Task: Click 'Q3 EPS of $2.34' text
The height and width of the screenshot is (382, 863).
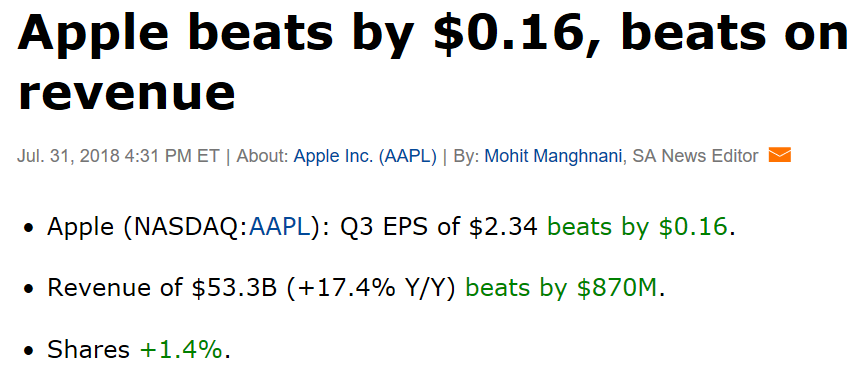Action: [x=439, y=227]
